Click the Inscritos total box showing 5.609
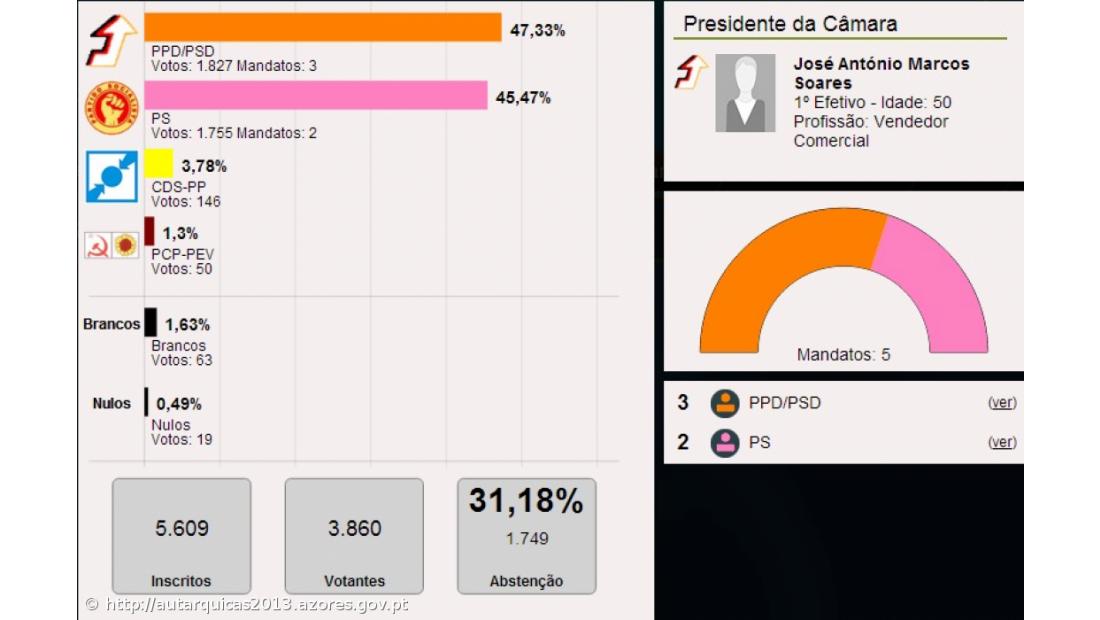Viewport: 1100px width, 620px height. 181,535
